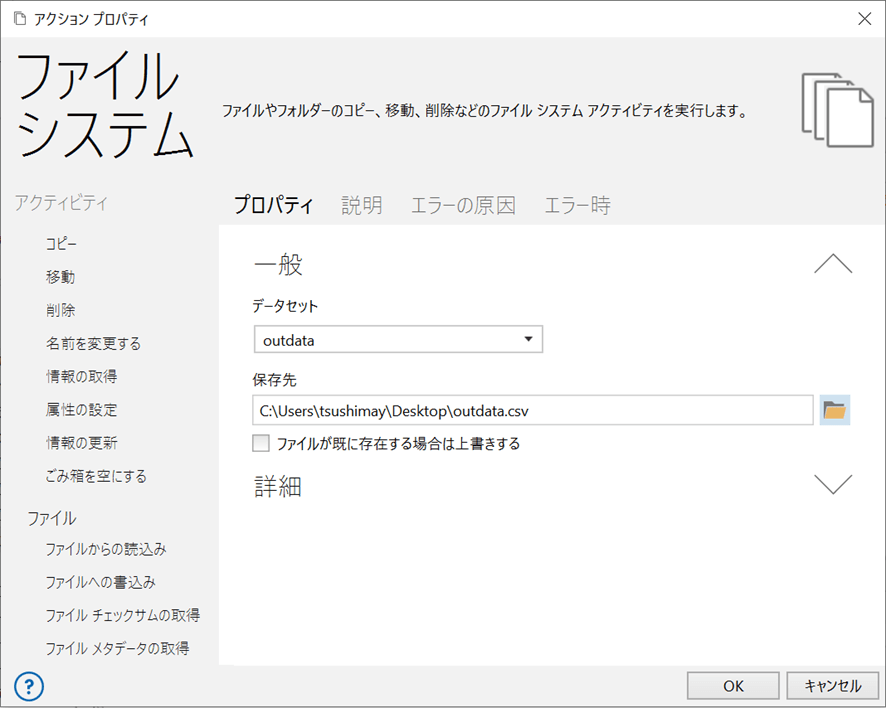Screen dimensions: 886x708
Task: Select the 削除 activity
Action: click(x=60, y=310)
